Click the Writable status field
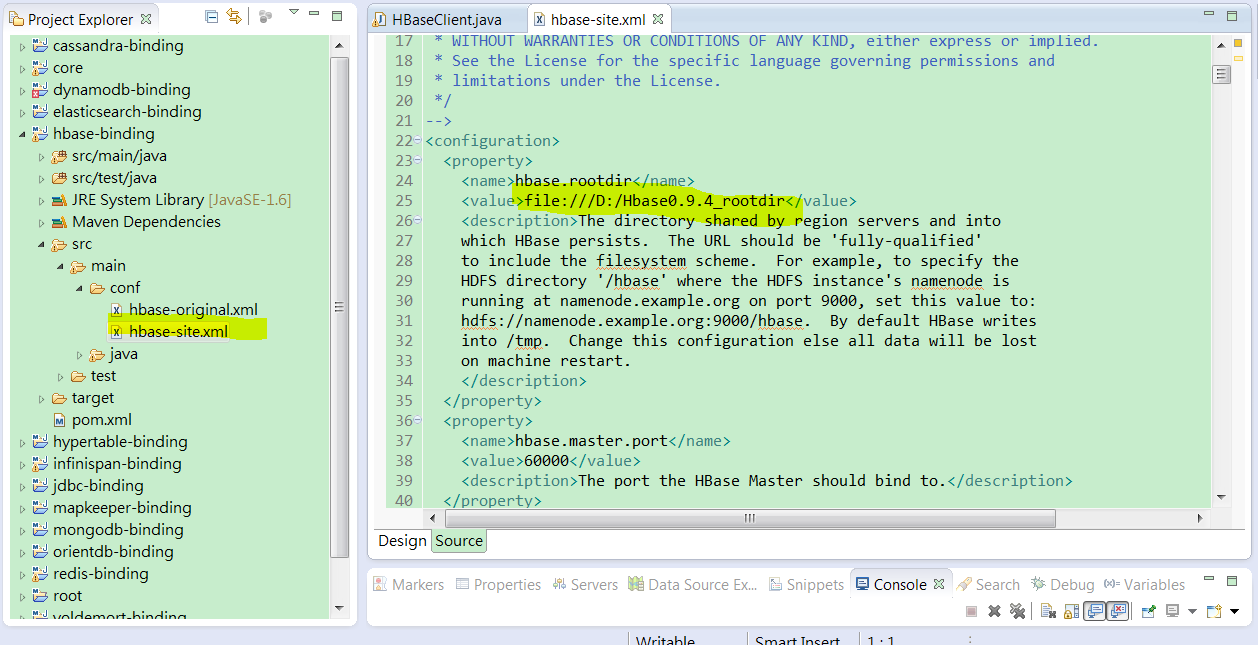 [666, 640]
